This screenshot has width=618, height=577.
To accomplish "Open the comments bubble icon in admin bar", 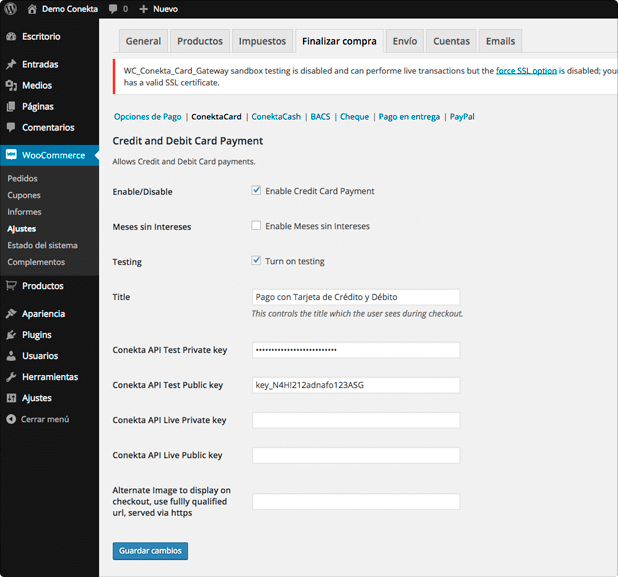I will click(x=113, y=9).
